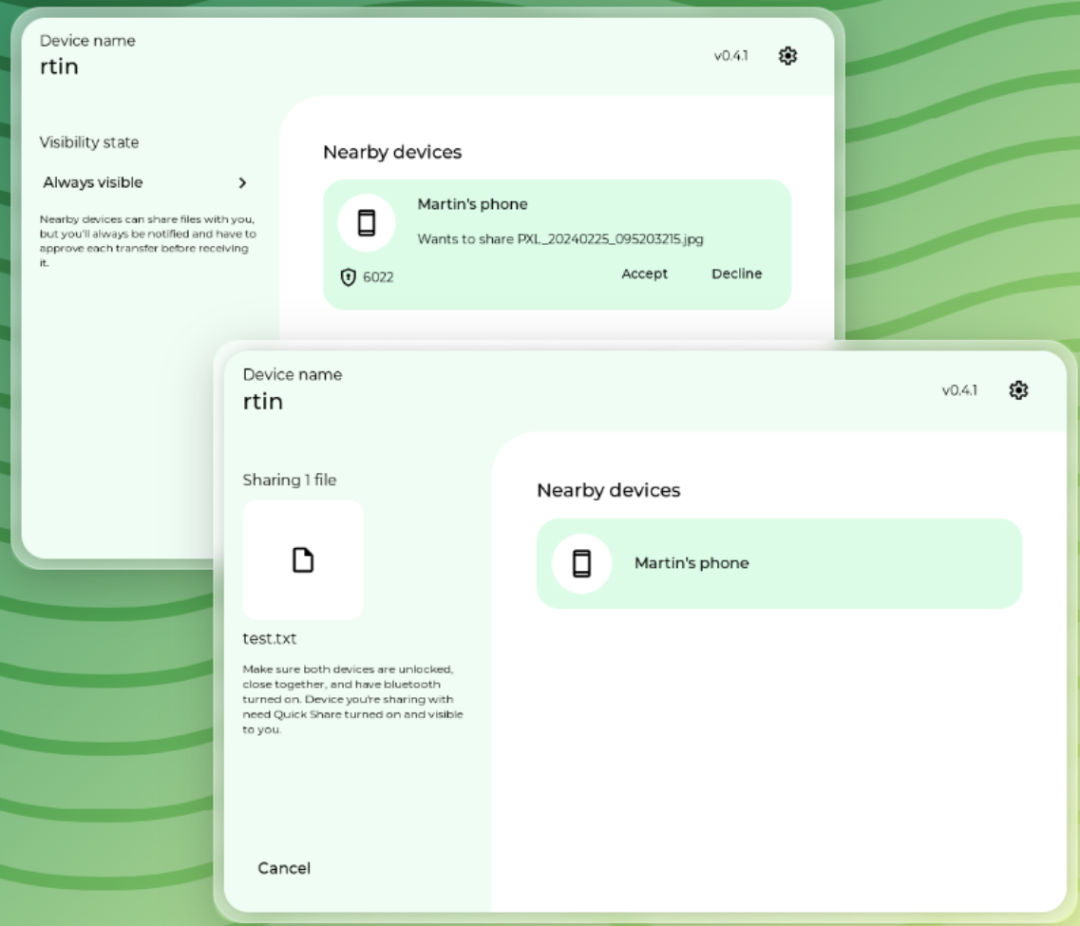Expand the Always visible chevron
The image size is (1080, 926).
[x=242, y=183]
